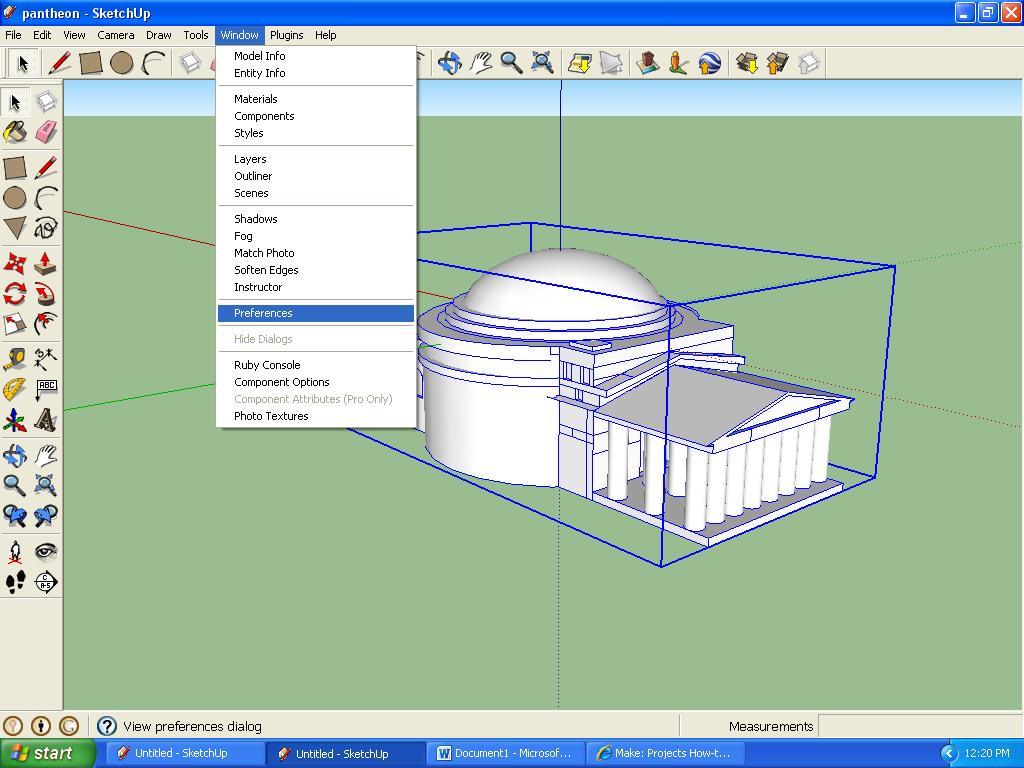Activate the Section Plane tool
Screen dimensions: 1024x768
point(46,582)
